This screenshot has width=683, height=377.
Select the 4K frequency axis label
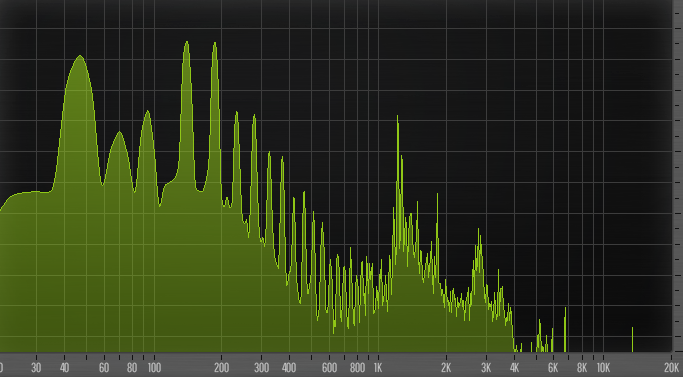click(x=514, y=368)
